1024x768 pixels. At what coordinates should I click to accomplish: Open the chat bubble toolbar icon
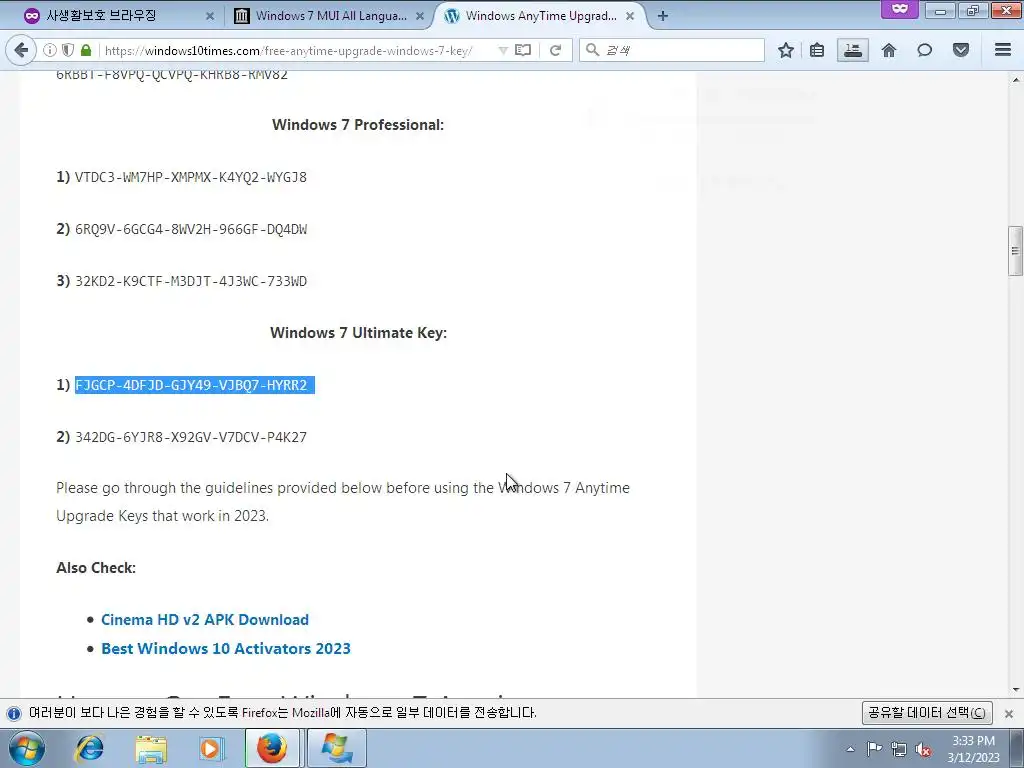925,50
